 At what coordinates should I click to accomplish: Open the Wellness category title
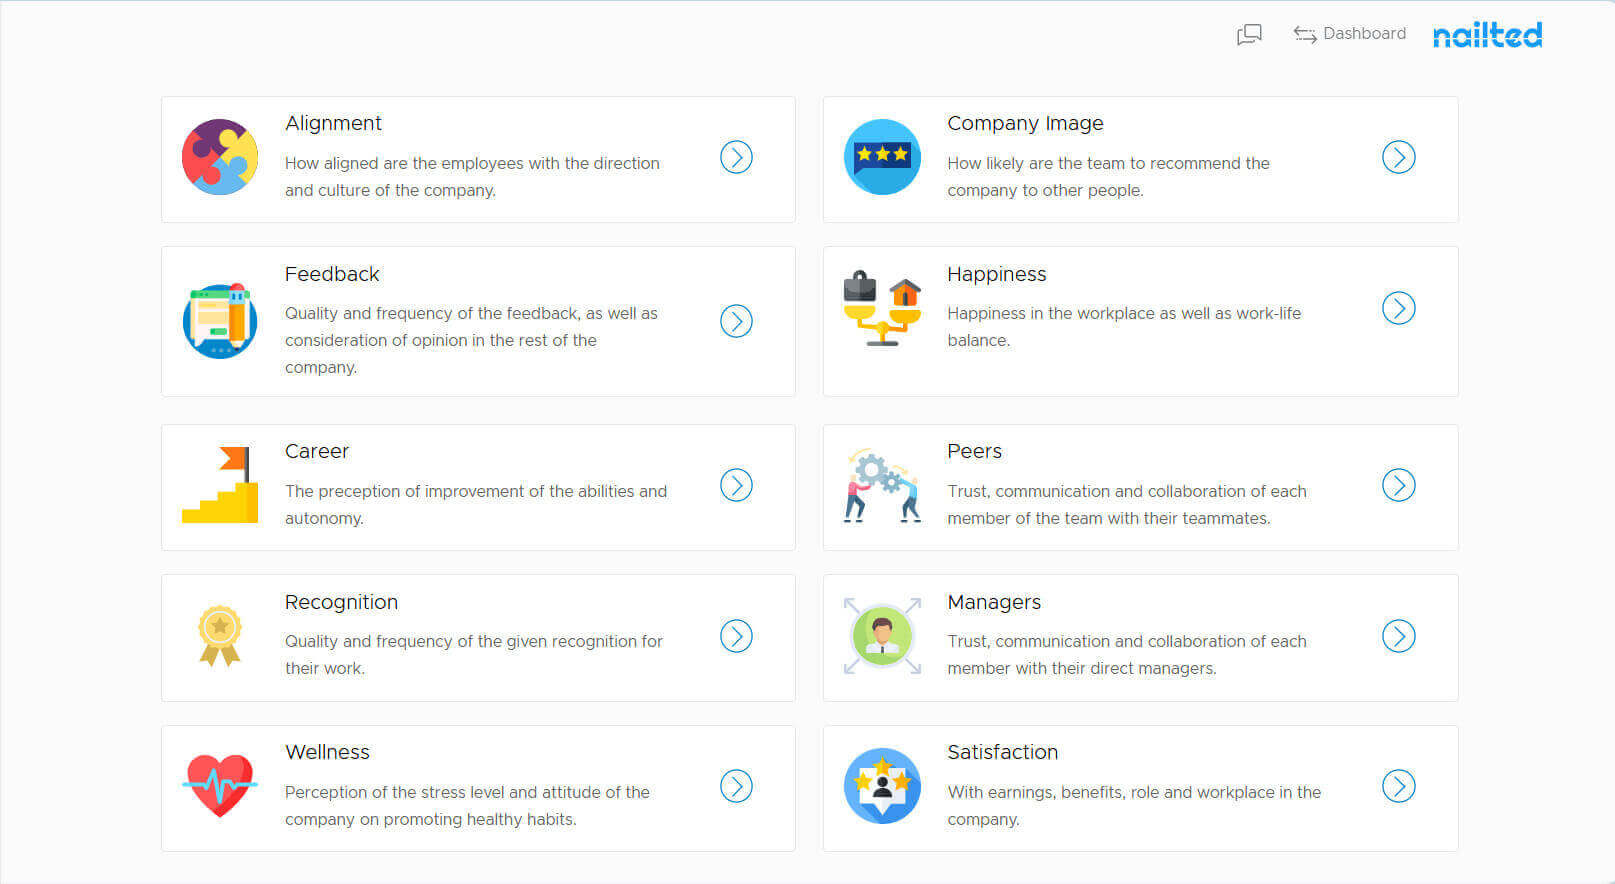pos(327,752)
